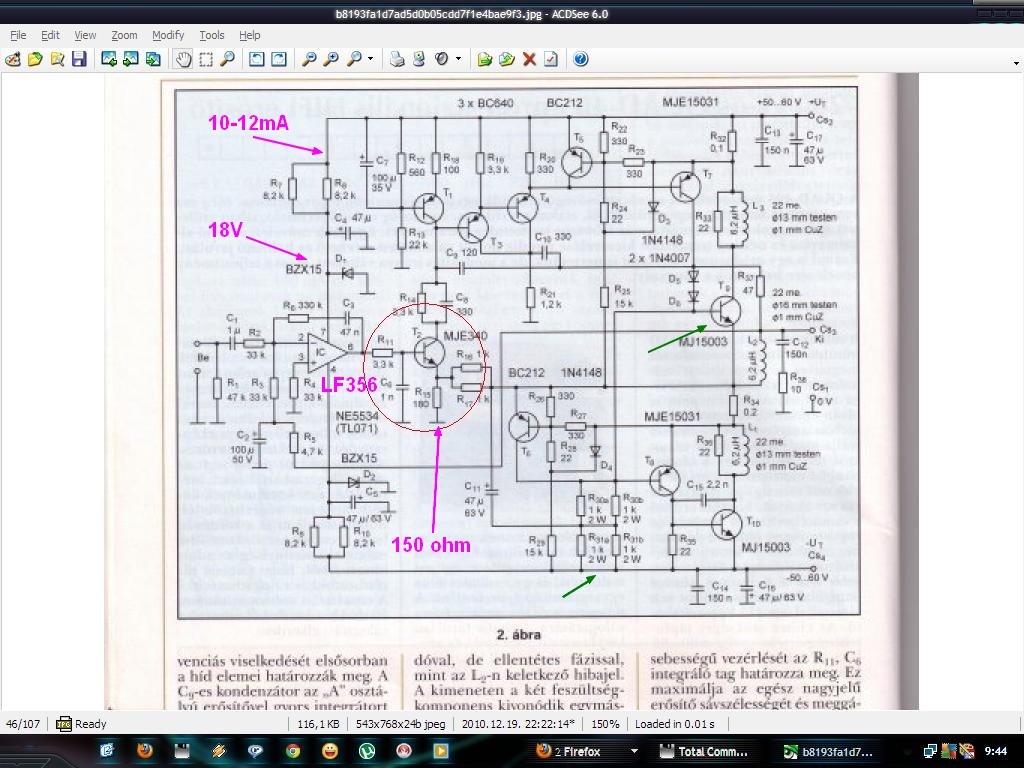Click the 116,1 KB file size status
The height and width of the screenshot is (768, 1024).
318,724
